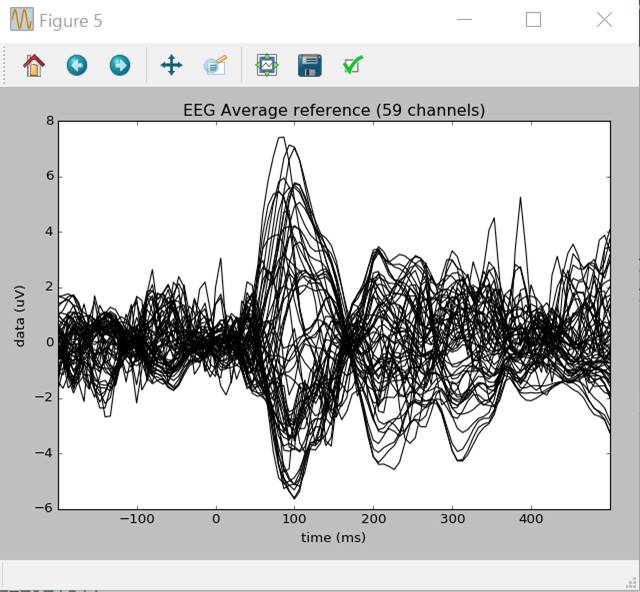Save the figure with floppy disk icon
This screenshot has height=592, width=640.
coord(310,66)
